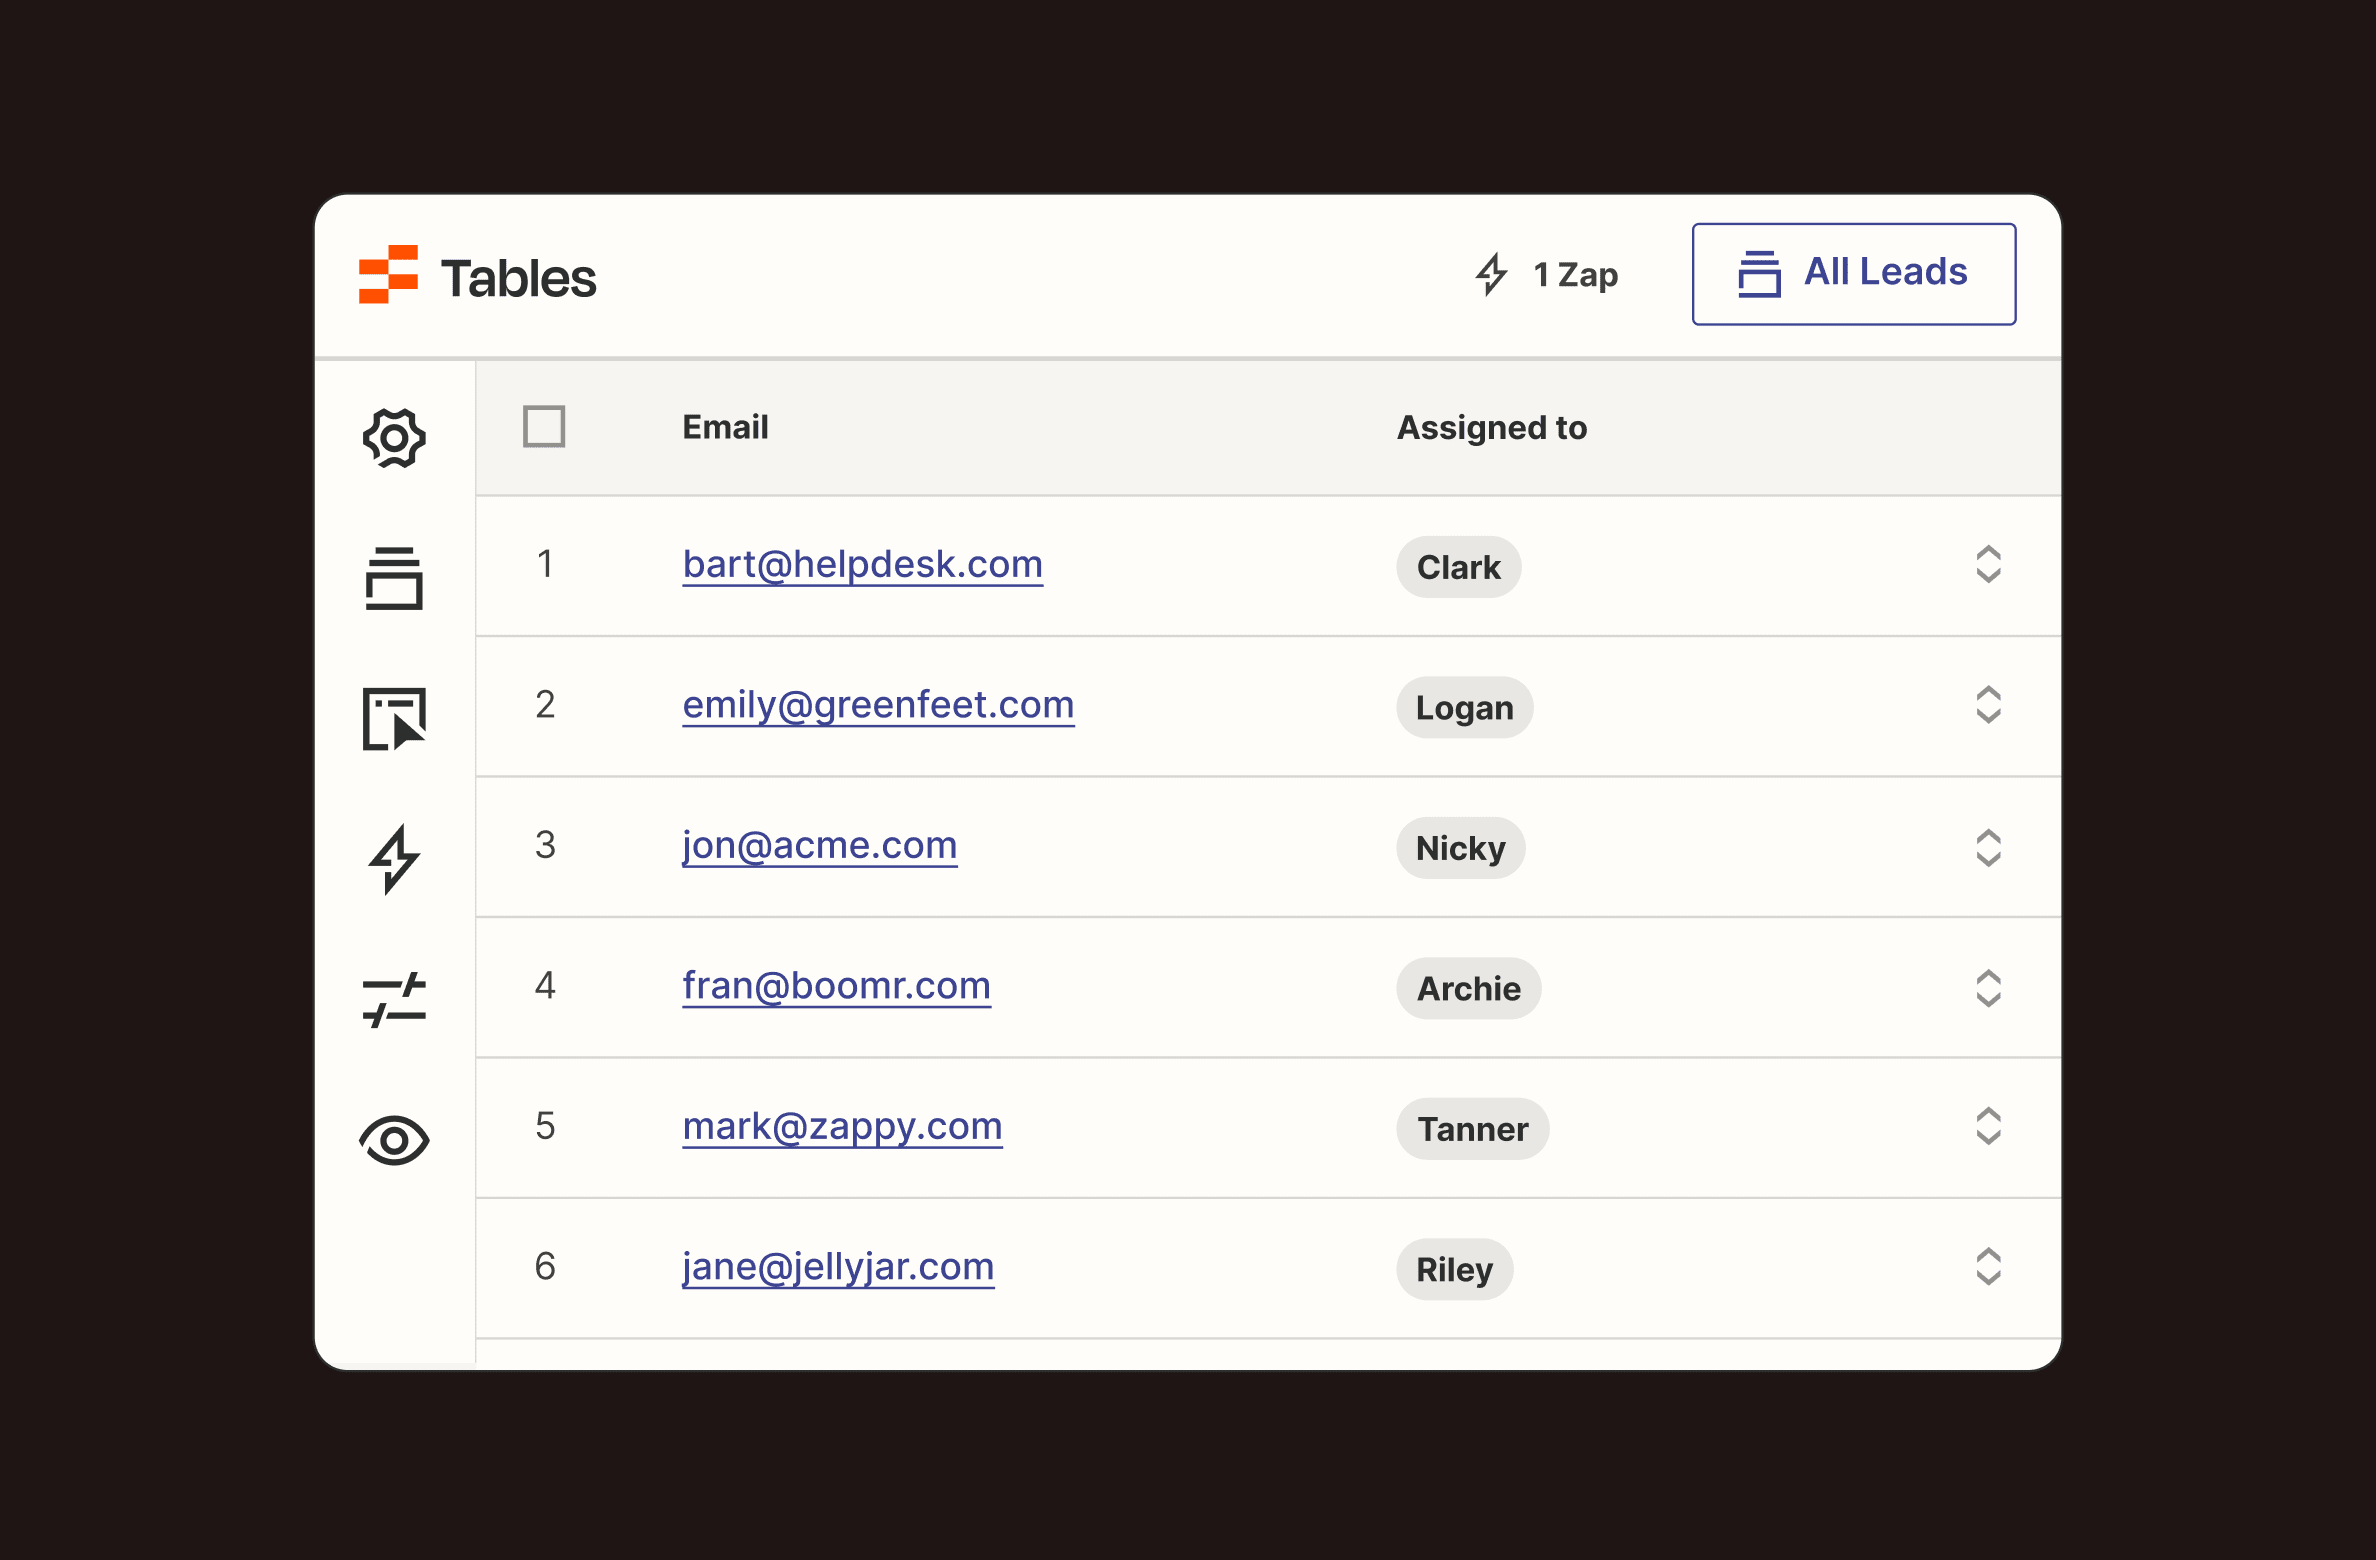Image resolution: width=2376 pixels, height=1560 pixels.
Task: Open the filter sliders icon in sidebar
Action: click(x=394, y=999)
